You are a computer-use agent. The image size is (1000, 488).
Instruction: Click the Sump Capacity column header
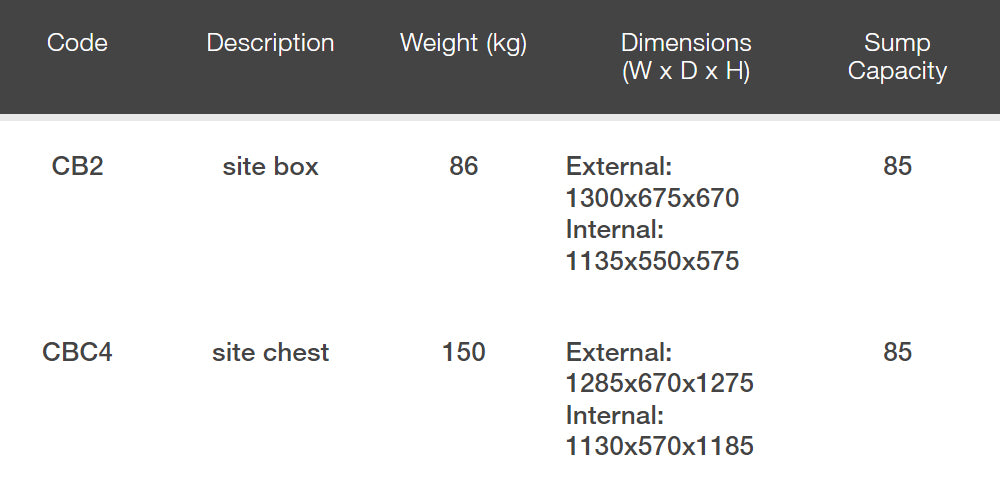click(x=897, y=57)
